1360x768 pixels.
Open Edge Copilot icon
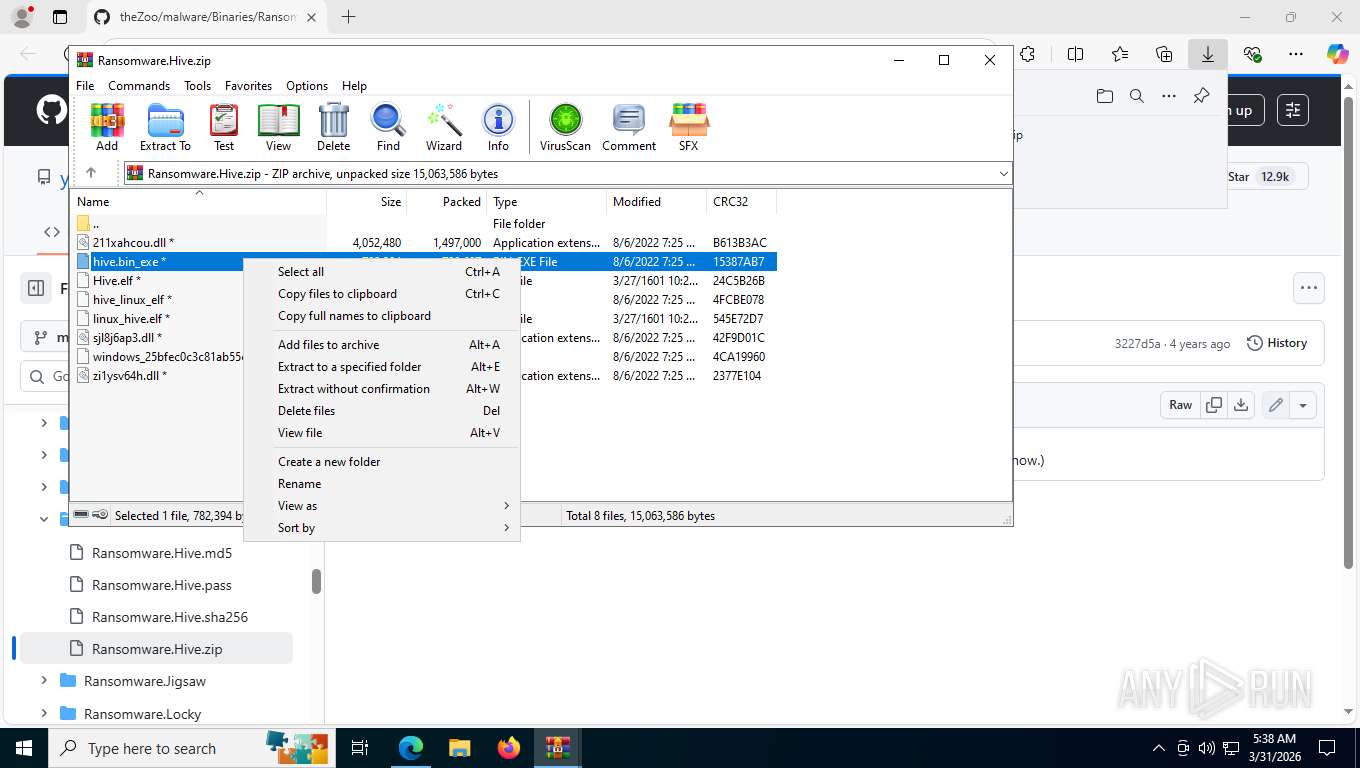1337,55
